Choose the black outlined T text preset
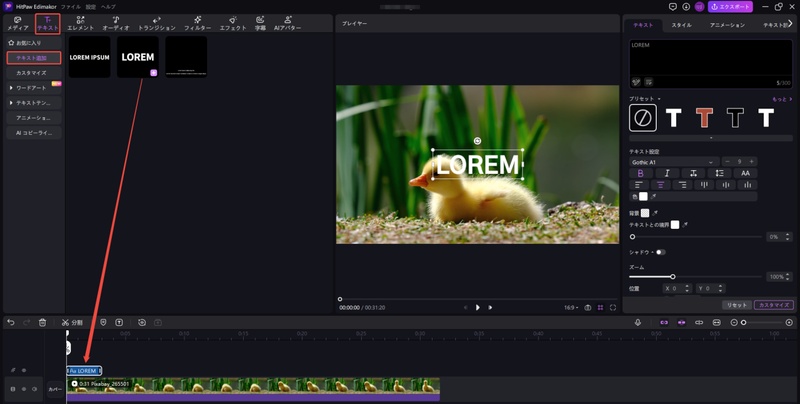The image size is (800, 404). [x=735, y=118]
